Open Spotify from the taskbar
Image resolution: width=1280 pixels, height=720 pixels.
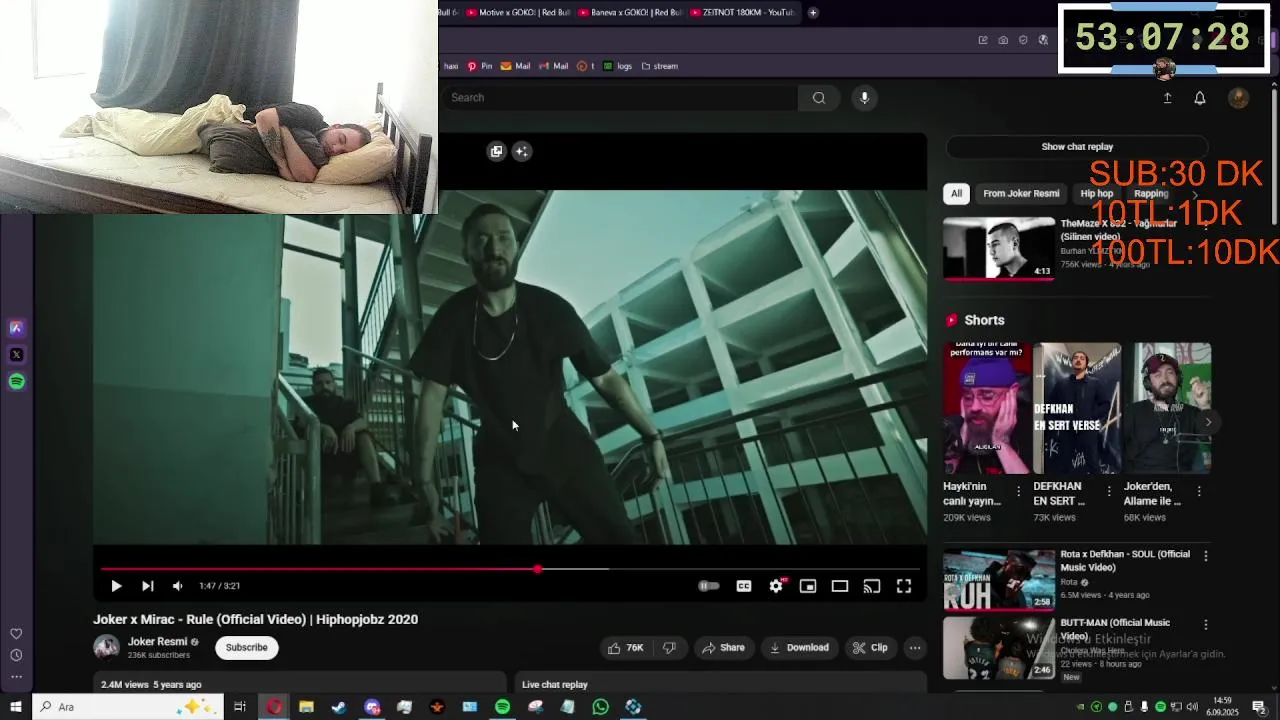click(502, 707)
